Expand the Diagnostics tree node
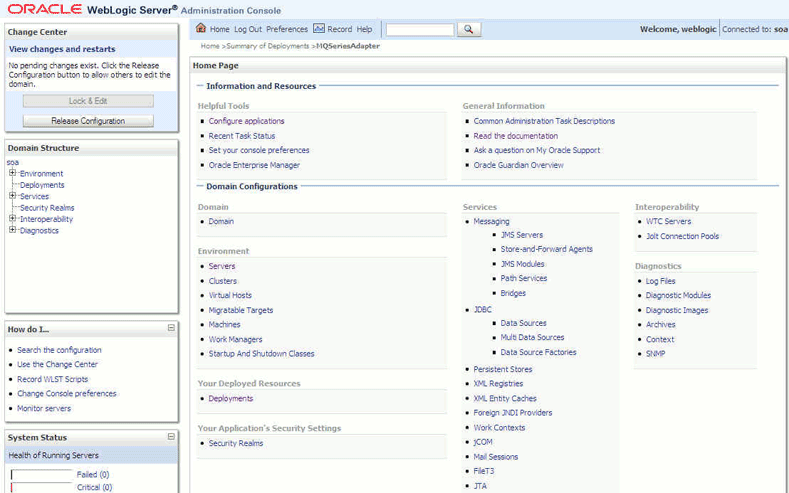Image resolution: width=789 pixels, height=493 pixels. (x=13, y=230)
